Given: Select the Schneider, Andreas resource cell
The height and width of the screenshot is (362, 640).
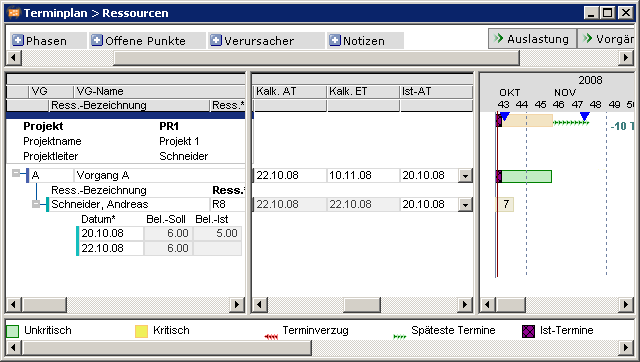Looking at the screenshot, I should click(x=129, y=204).
